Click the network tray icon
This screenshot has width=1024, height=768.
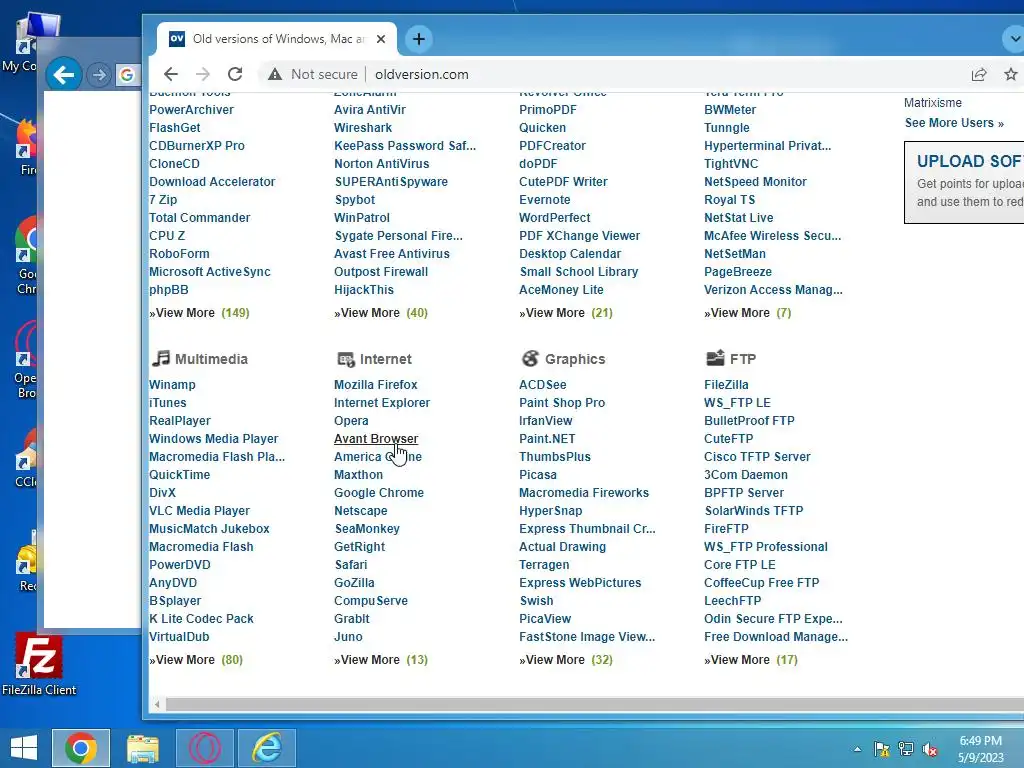(906, 749)
